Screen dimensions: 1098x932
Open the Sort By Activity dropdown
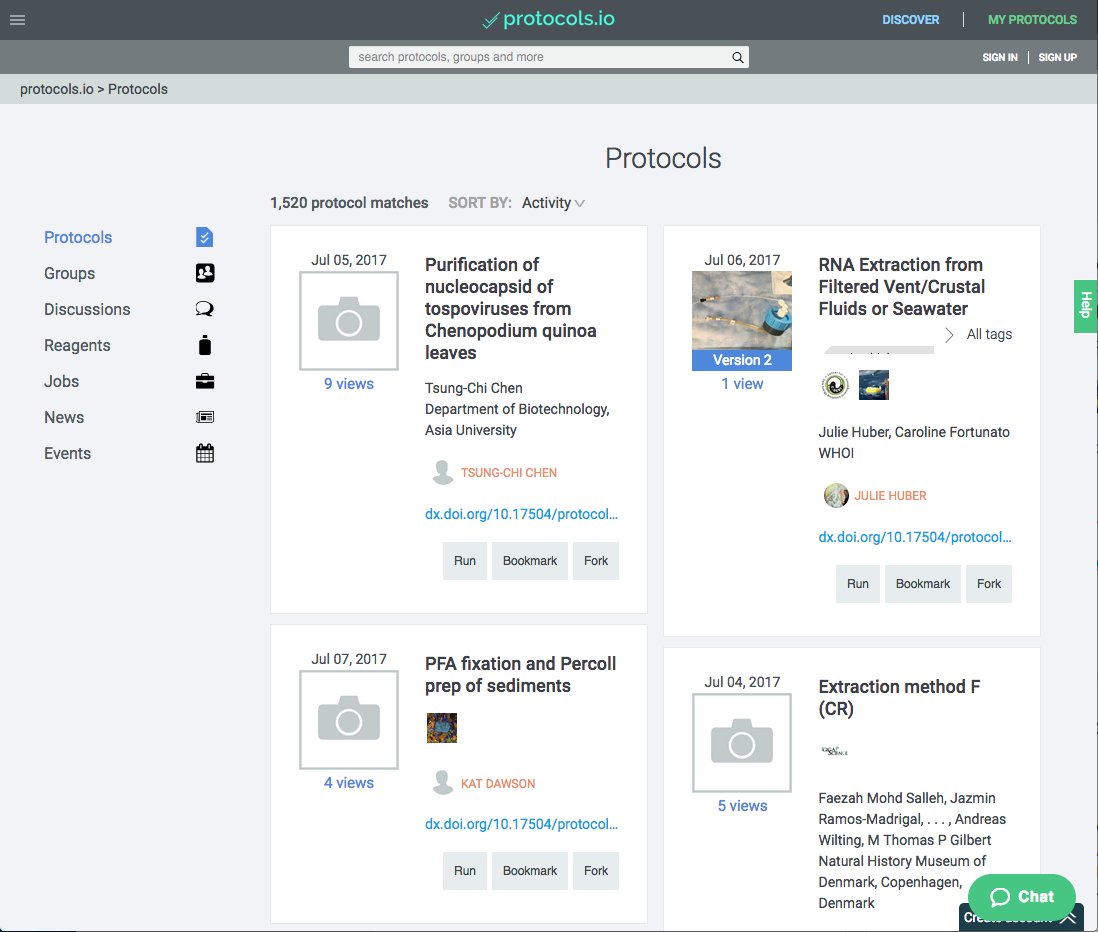click(553, 203)
